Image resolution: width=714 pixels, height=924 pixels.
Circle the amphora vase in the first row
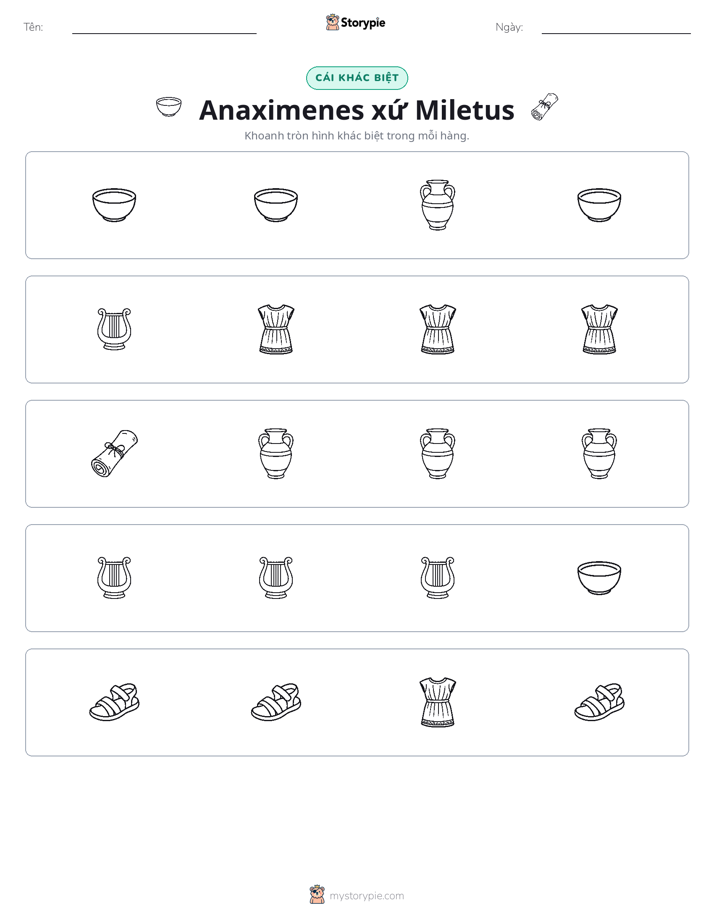(x=437, y=204)
